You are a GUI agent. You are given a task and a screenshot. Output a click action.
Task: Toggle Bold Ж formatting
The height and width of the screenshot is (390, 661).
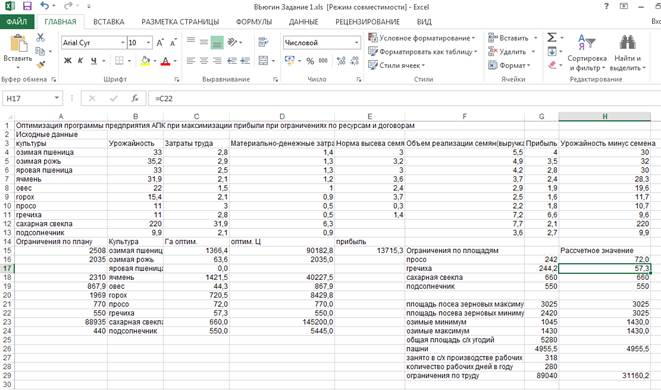67,61
